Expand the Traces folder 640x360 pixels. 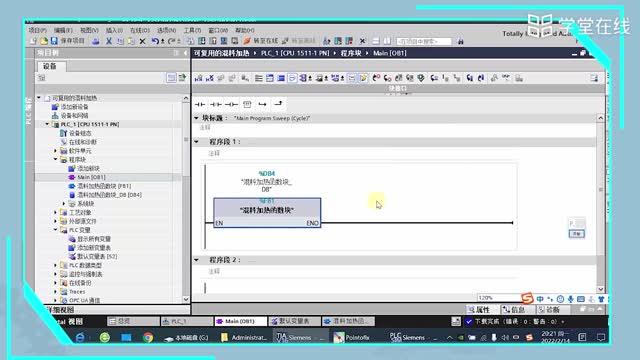click(x=56, y=292)
